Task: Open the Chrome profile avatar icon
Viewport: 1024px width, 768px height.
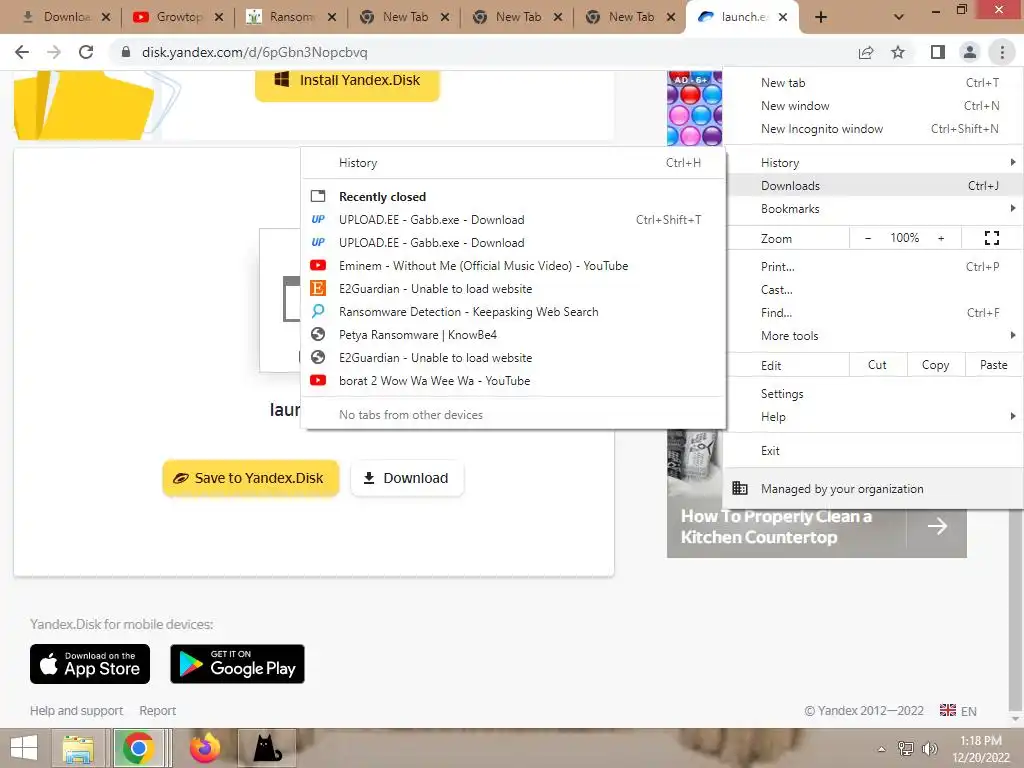Action: pos(970,52)
